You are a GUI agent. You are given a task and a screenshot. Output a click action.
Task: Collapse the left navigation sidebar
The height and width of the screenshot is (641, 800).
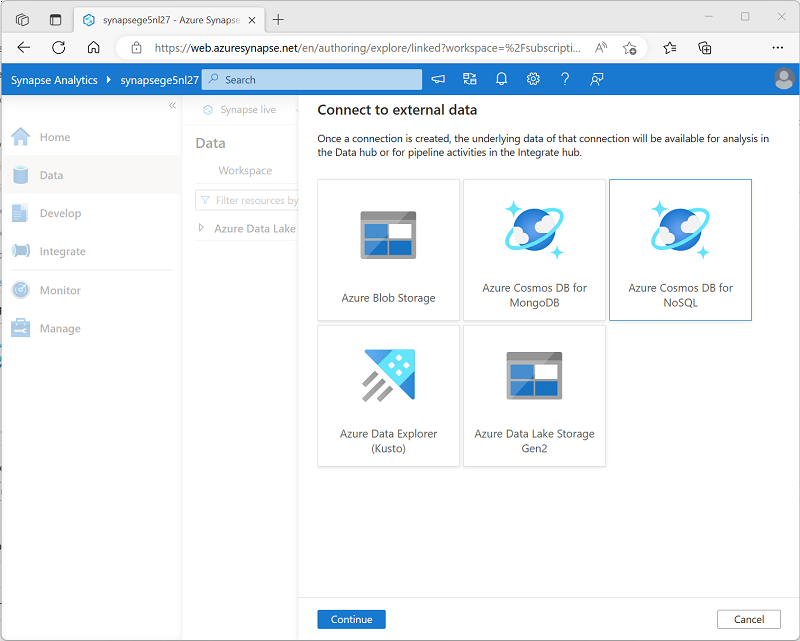click(x=171, y=105)
